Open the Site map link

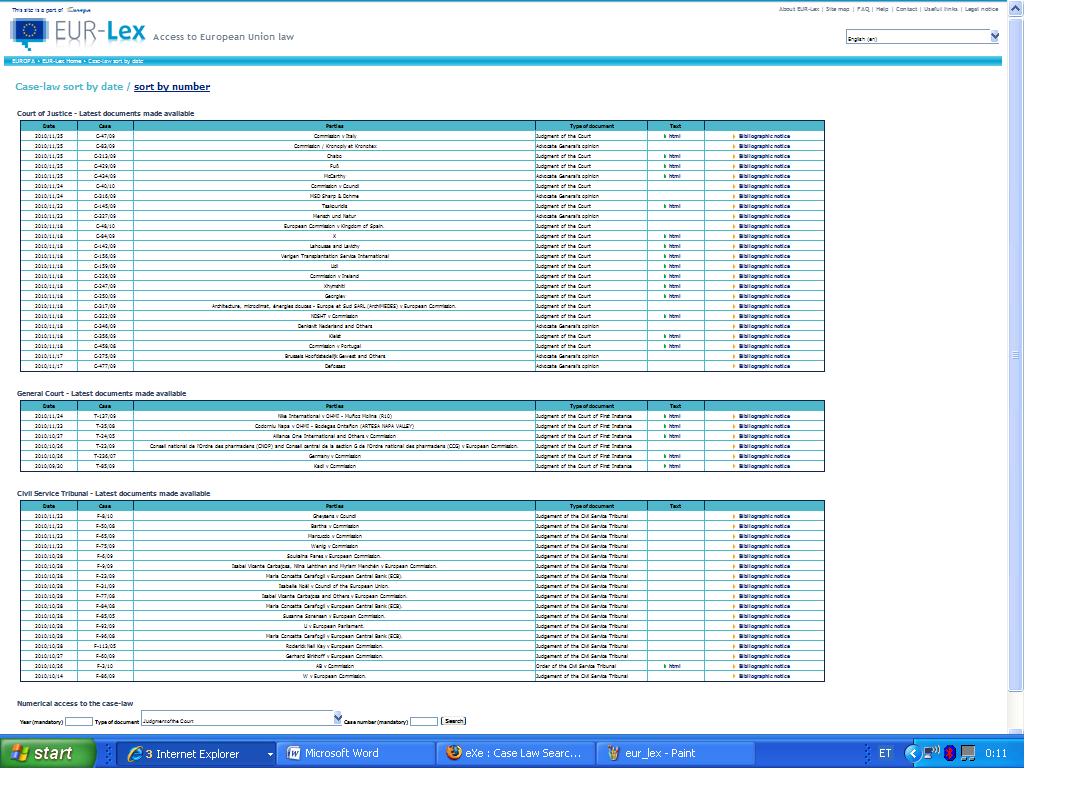click(x=837, y=9)
